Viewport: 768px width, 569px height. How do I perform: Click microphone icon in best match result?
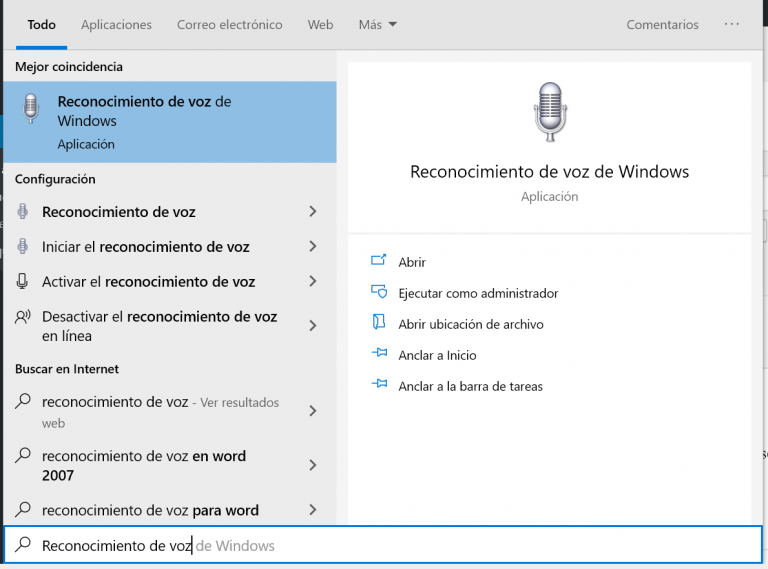tap(30, 108)
